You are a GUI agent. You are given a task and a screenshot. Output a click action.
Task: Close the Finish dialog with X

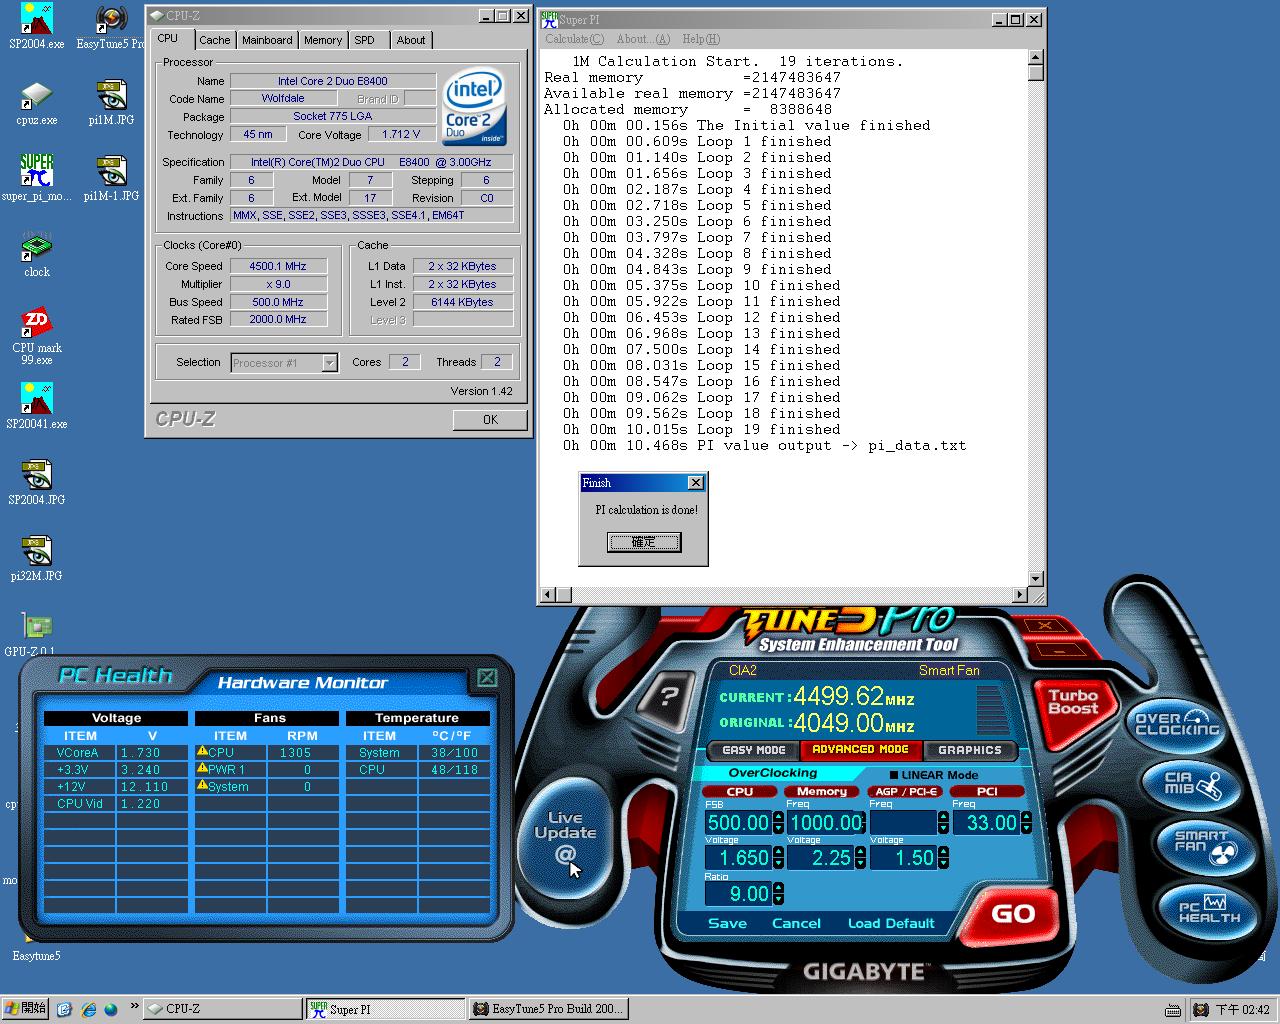[x=696, y=483]
